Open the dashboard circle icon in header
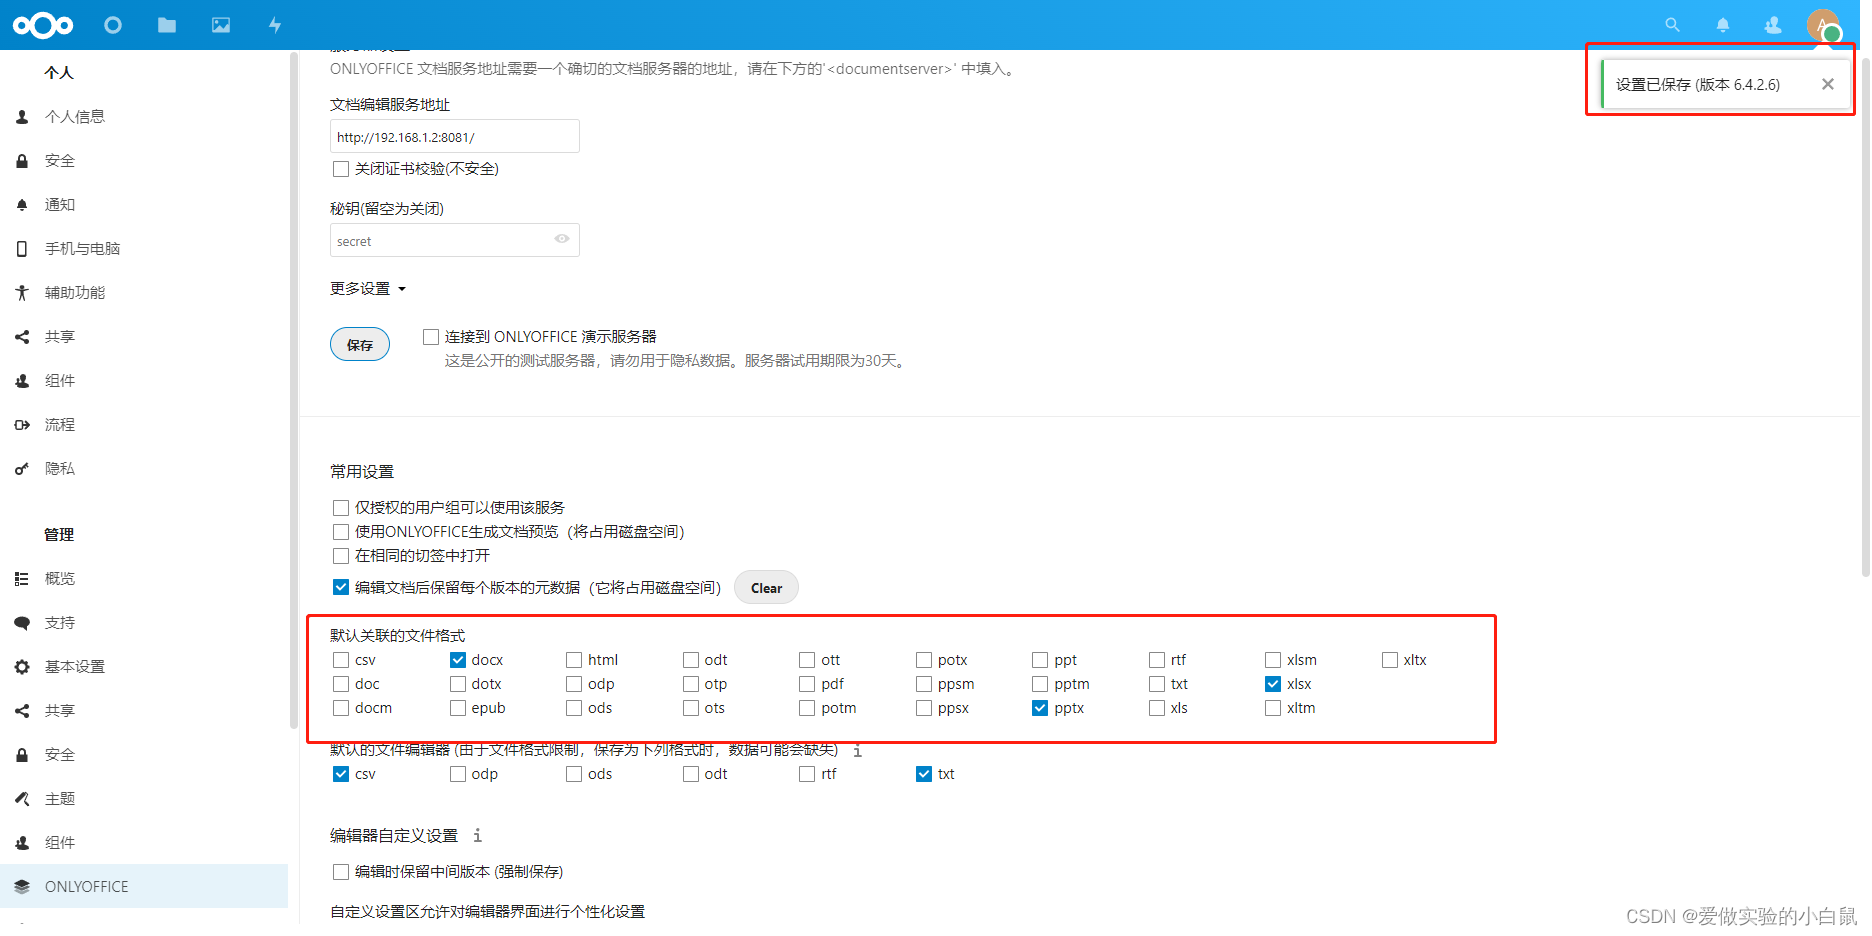Screen dimensions: 1872x936 click(x=113, y=25)
